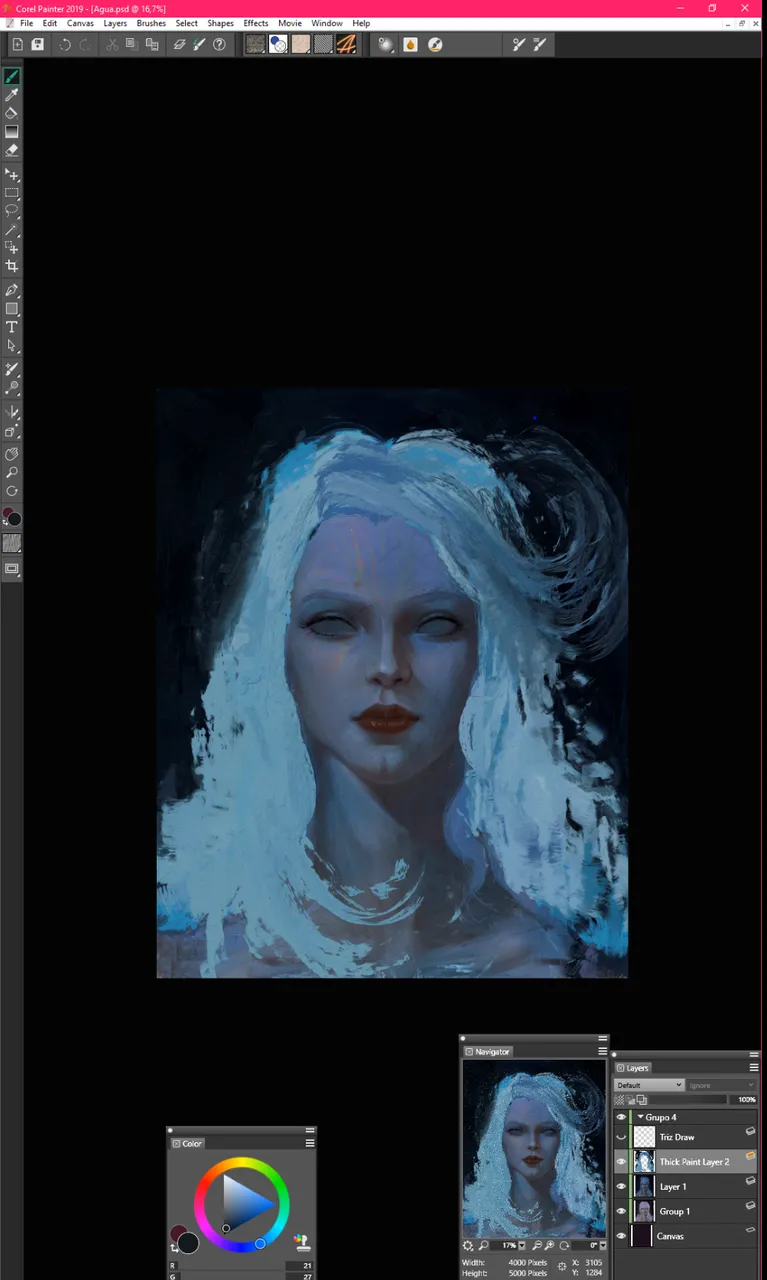This screenshot has width=767, height=1280.
Task: Open the Color panel options menu
Action: pos(310,1144)
